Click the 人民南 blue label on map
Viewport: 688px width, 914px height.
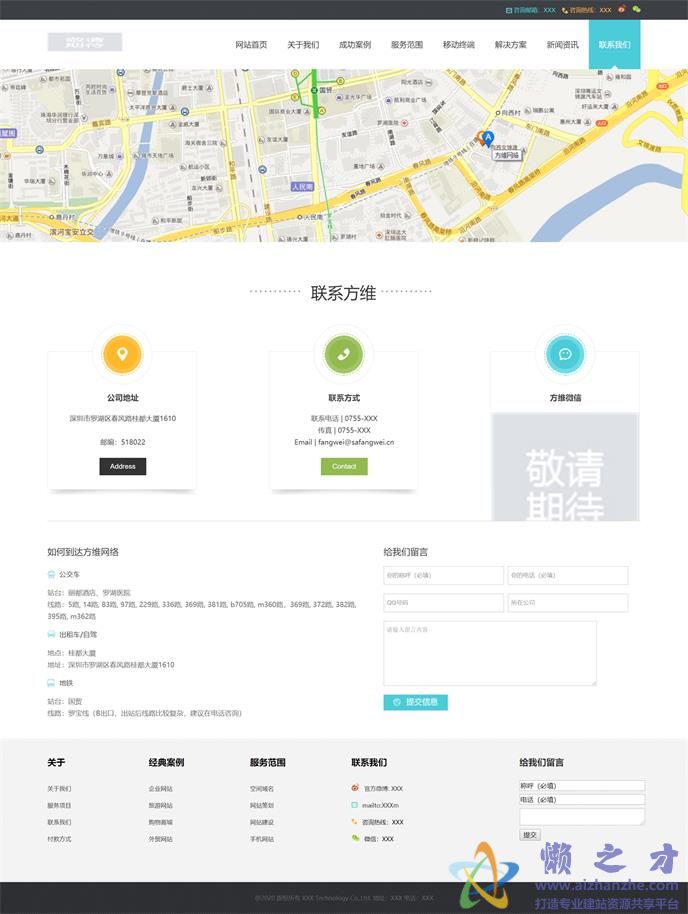pos(303,187)
